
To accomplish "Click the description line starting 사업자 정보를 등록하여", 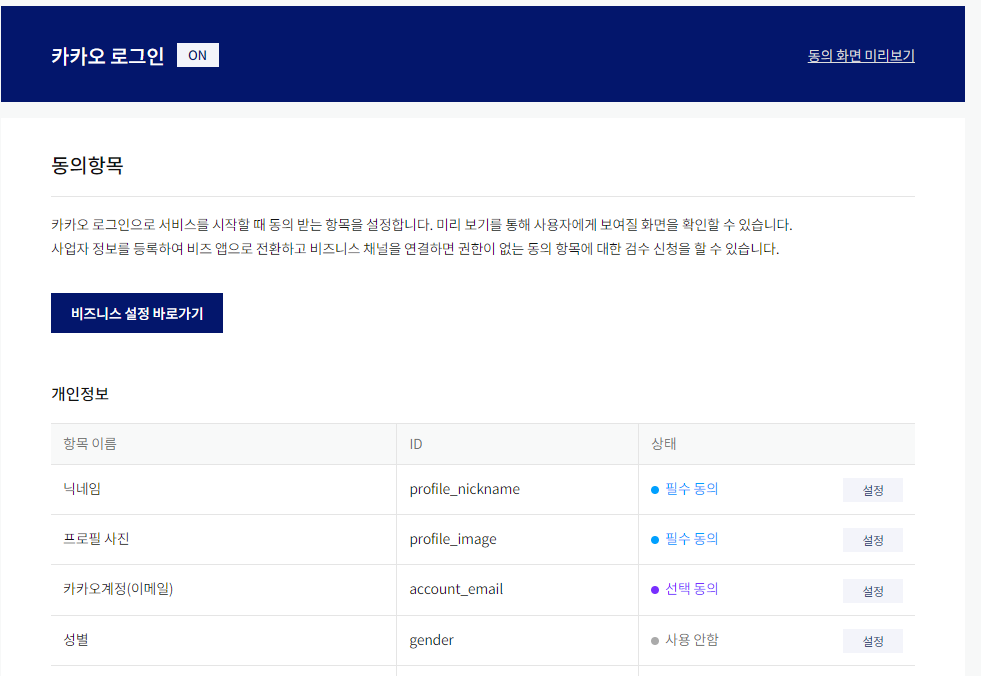I will point(415,249).
